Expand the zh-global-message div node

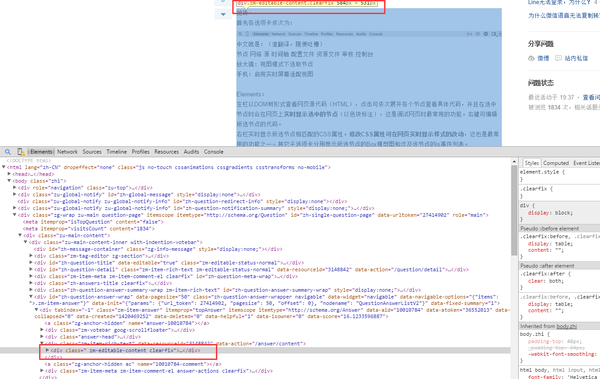click(x=15, y=194)
